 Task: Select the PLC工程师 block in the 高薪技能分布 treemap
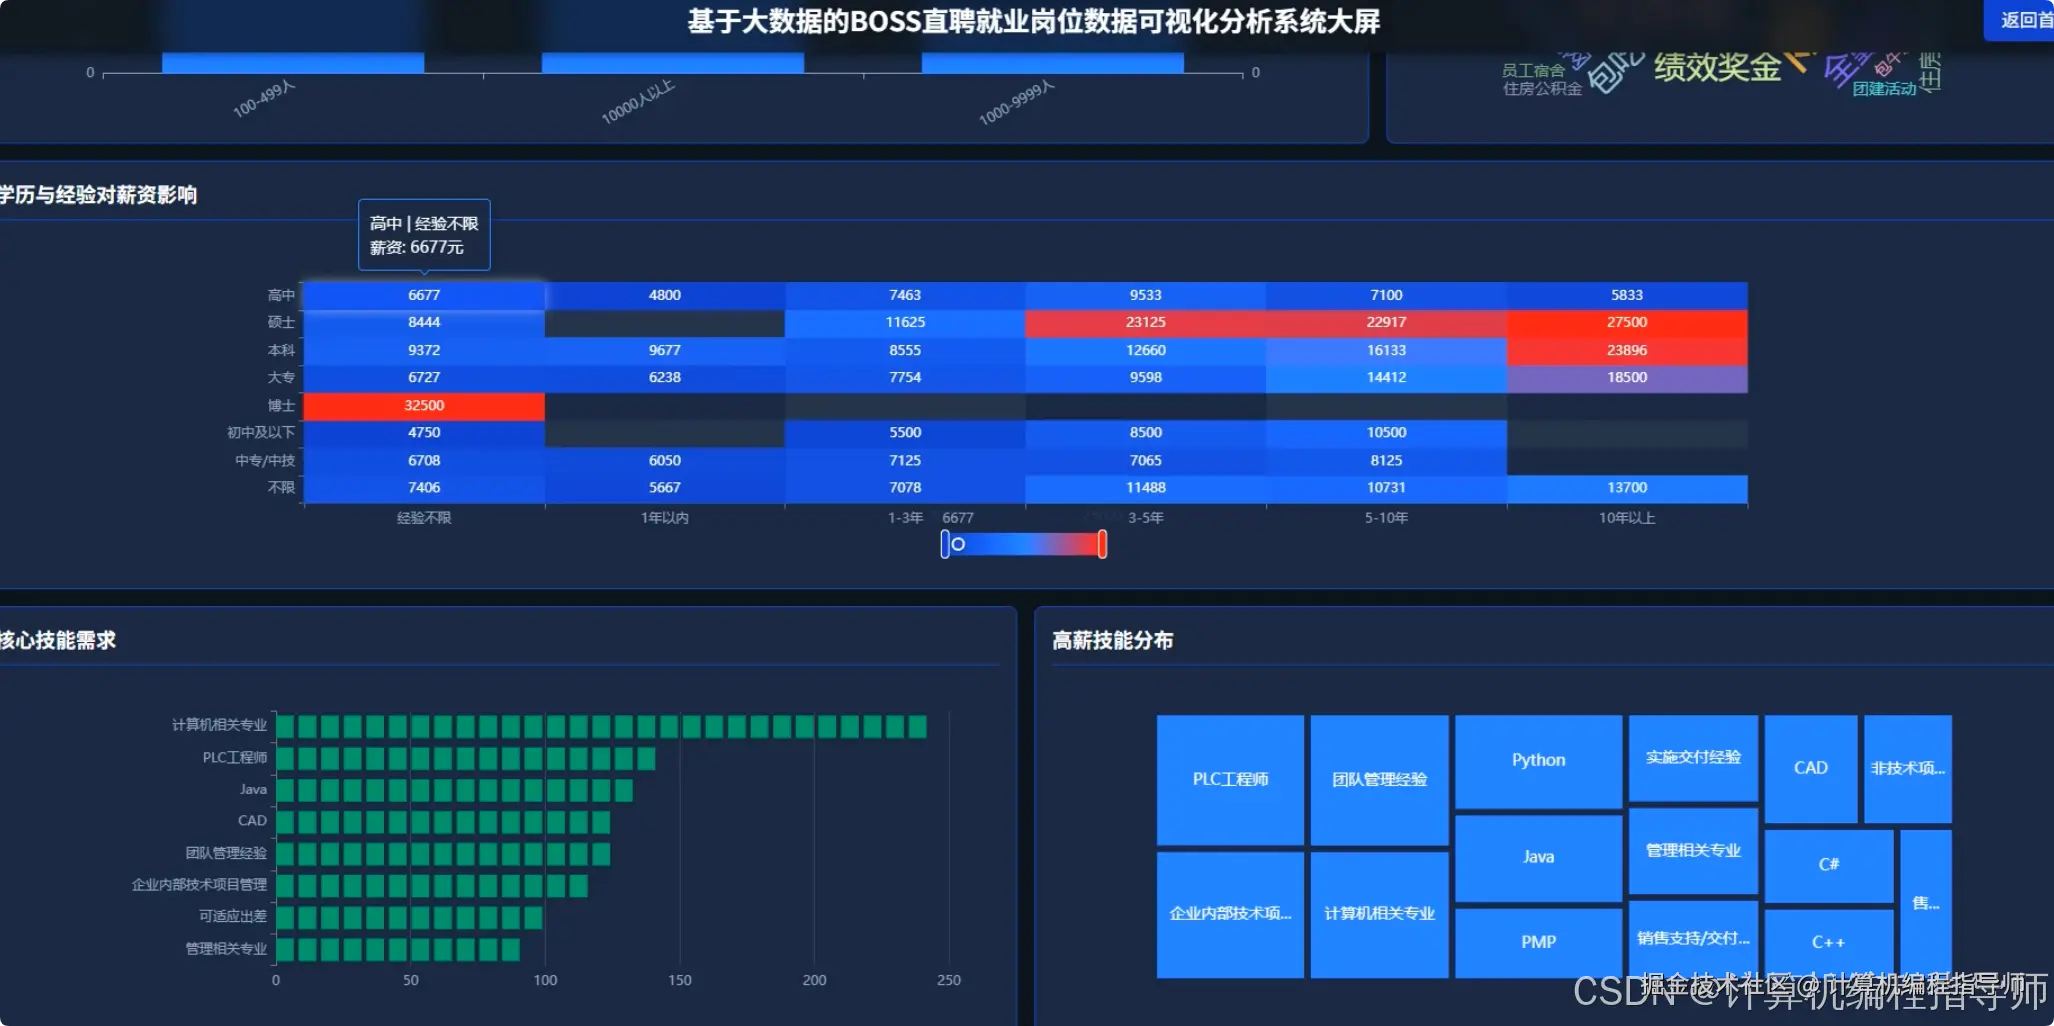pyautogui.click(x=1230, y=780)
